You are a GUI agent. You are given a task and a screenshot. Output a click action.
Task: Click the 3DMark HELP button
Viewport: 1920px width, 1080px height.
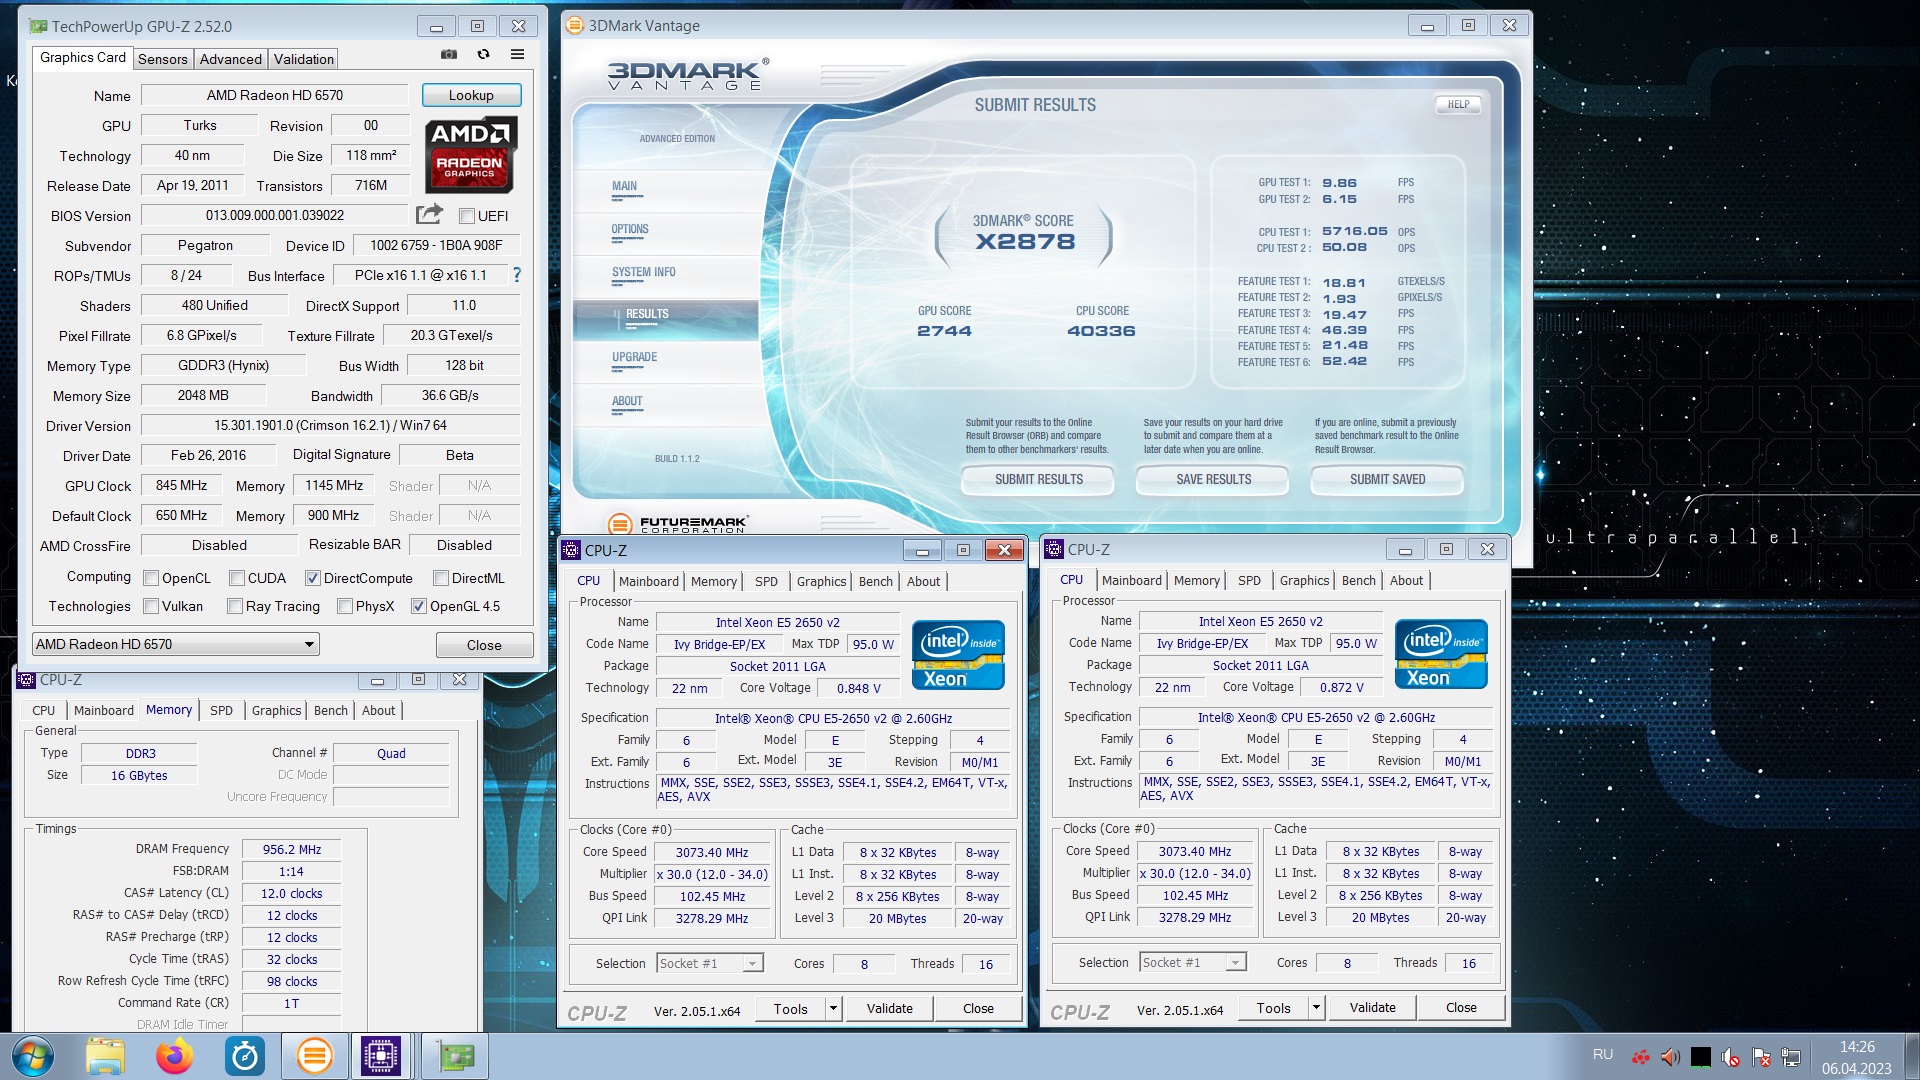1459,104
